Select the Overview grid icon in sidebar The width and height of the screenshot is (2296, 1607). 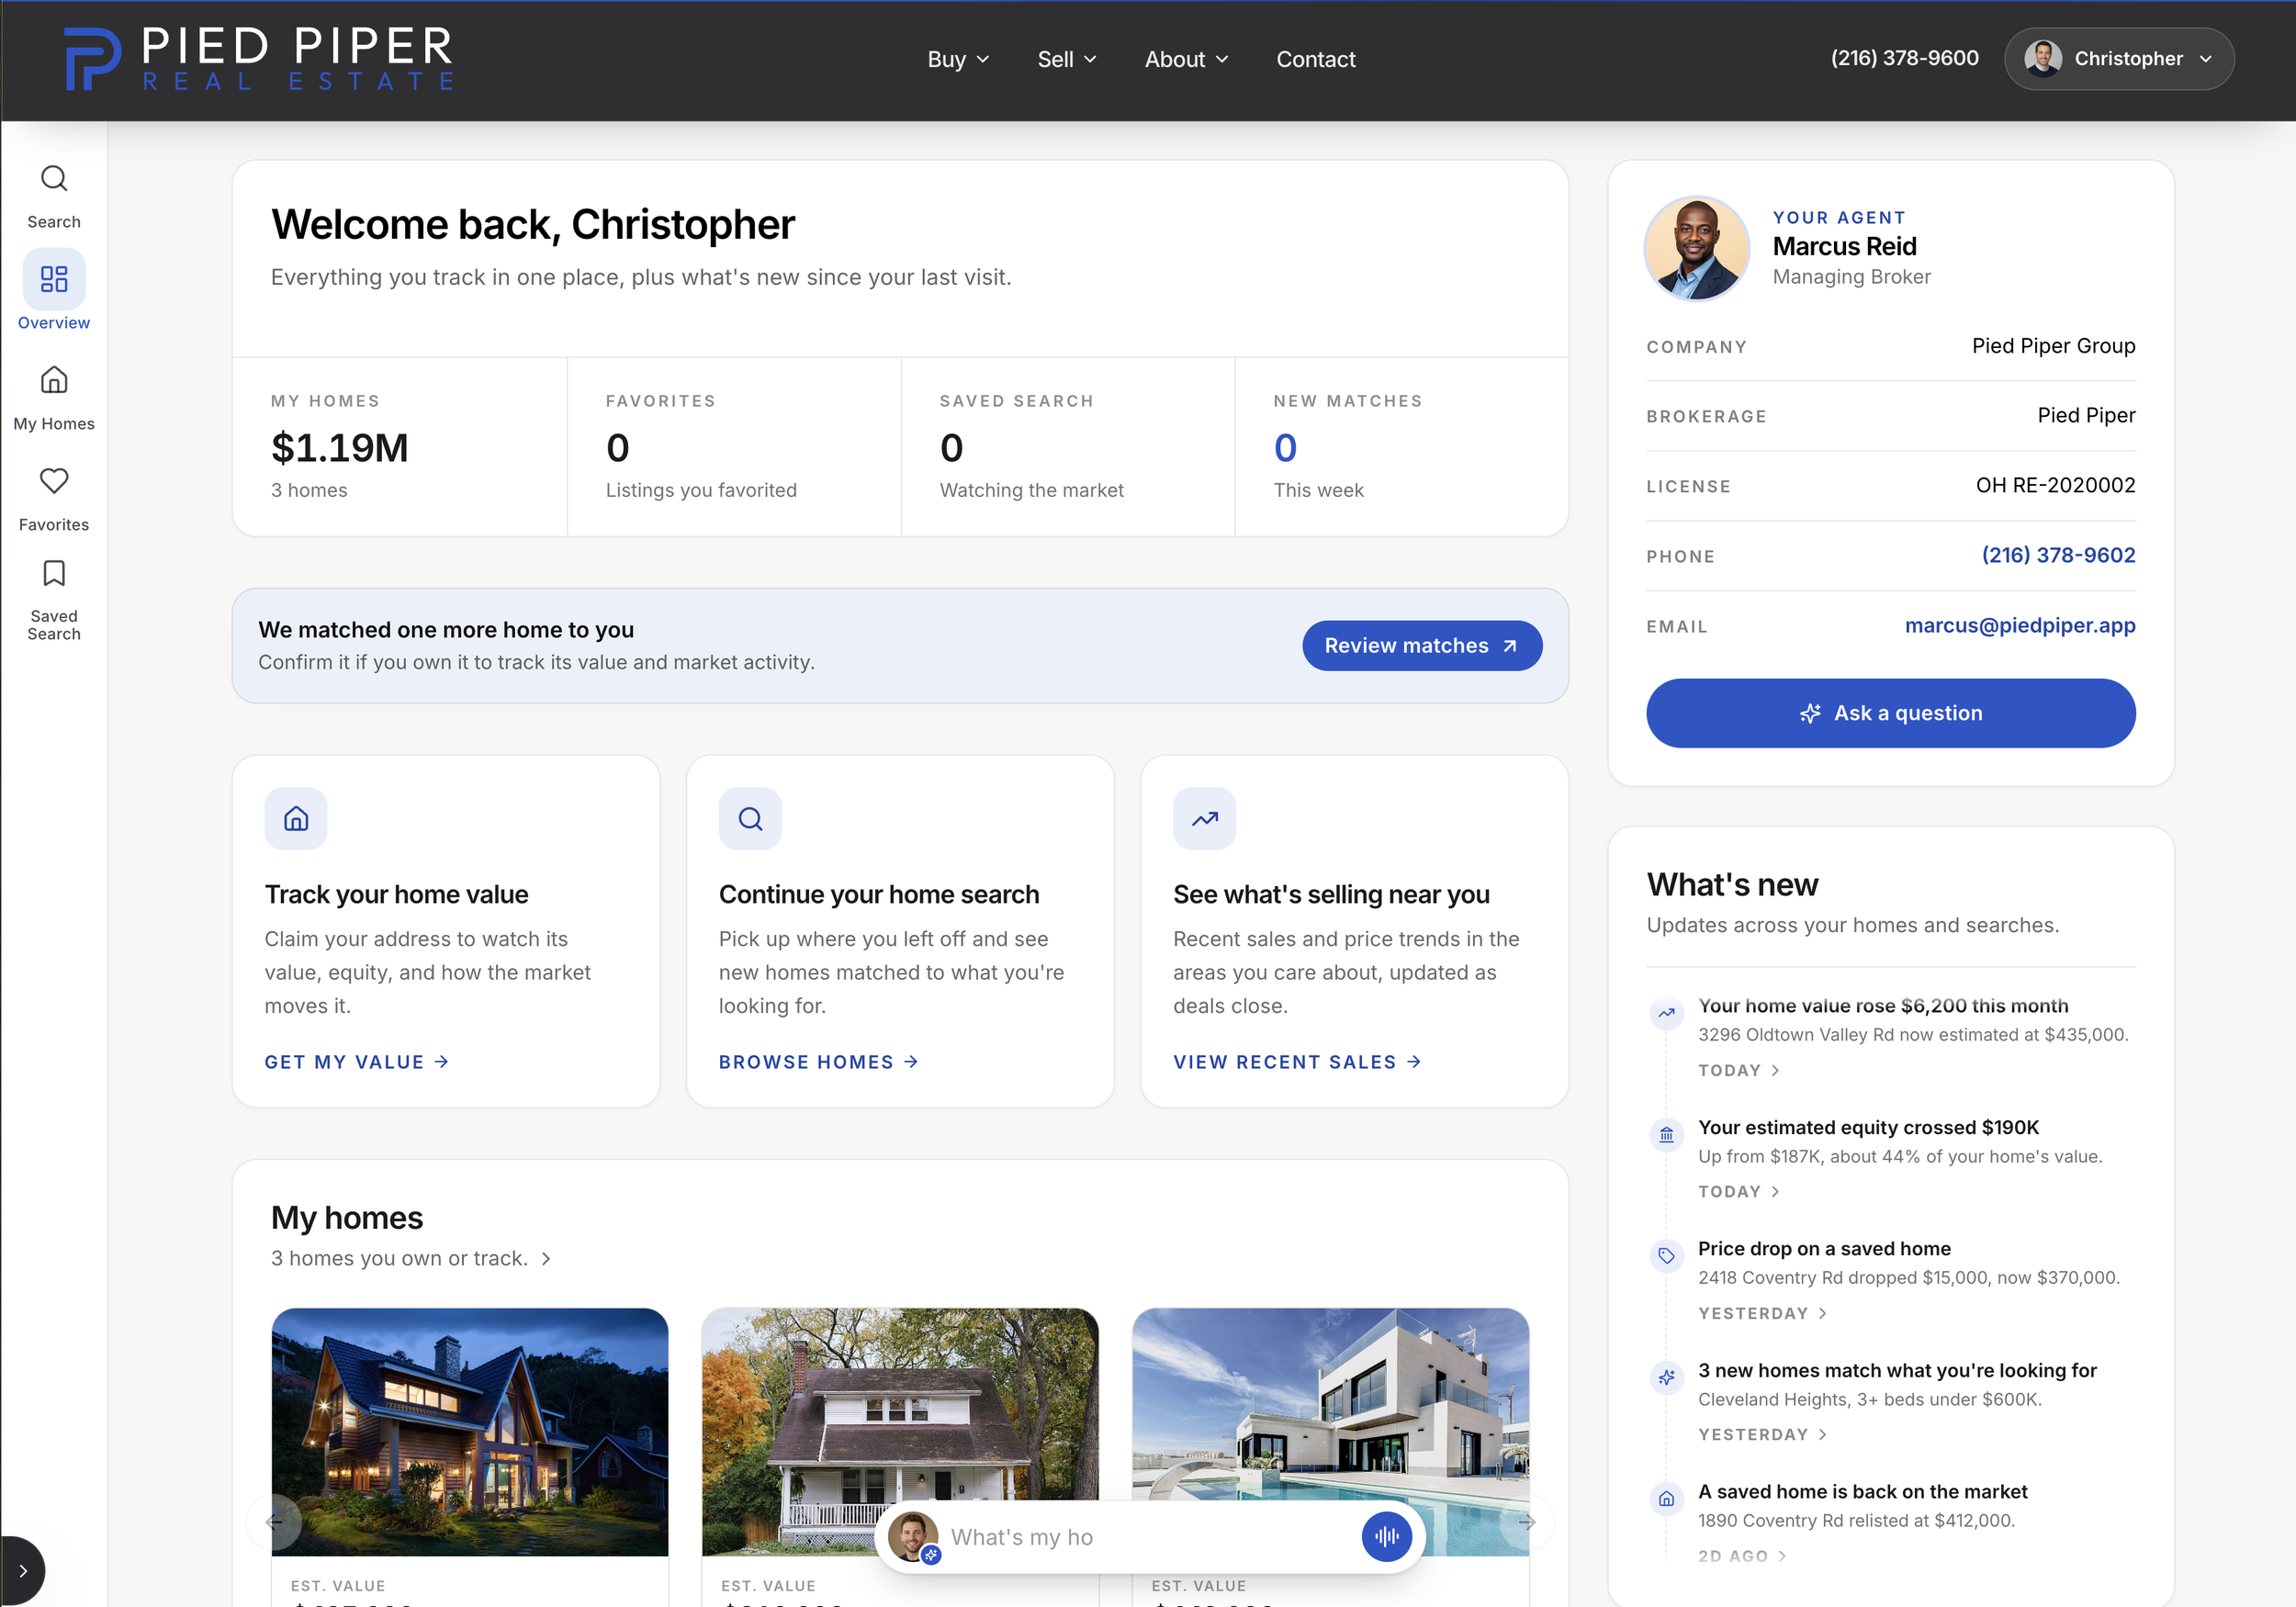(54, 279)
